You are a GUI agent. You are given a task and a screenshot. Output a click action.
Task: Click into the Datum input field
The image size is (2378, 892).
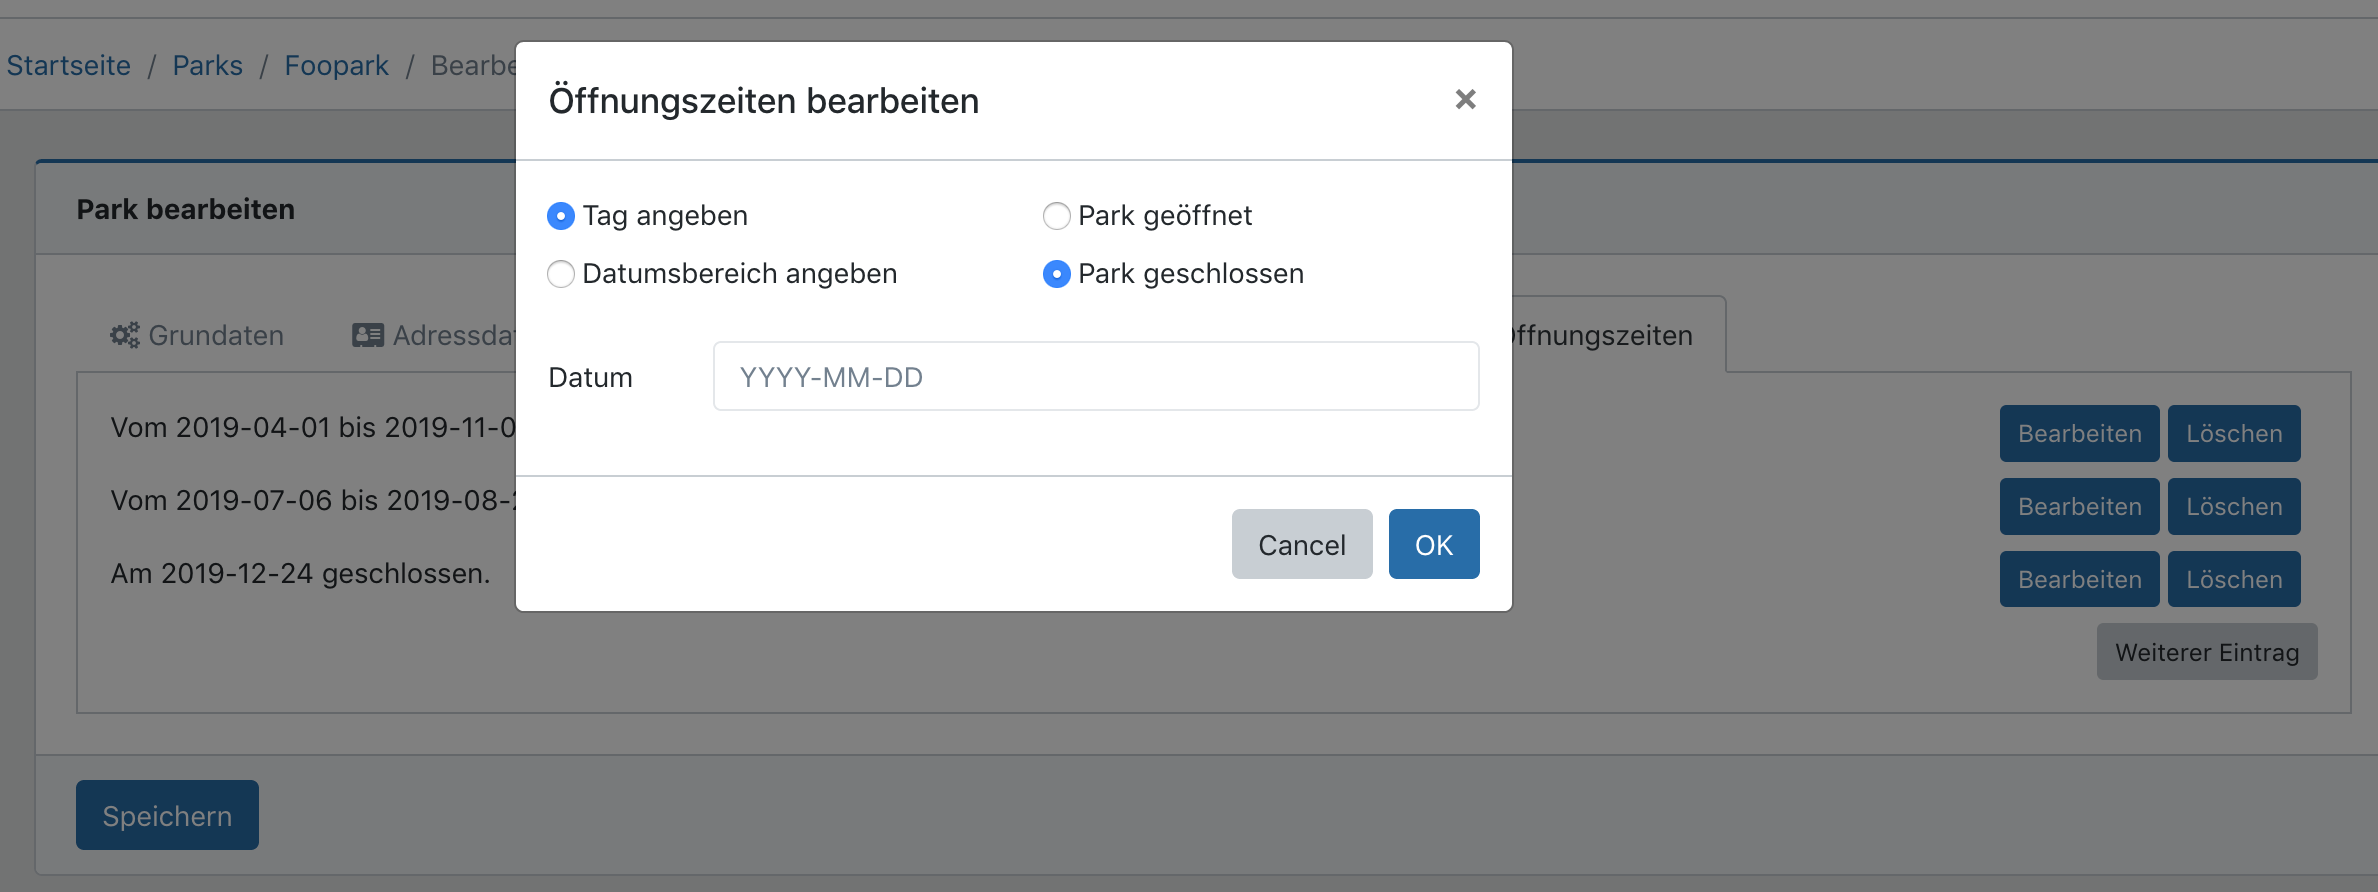(x=1095, y=377)
